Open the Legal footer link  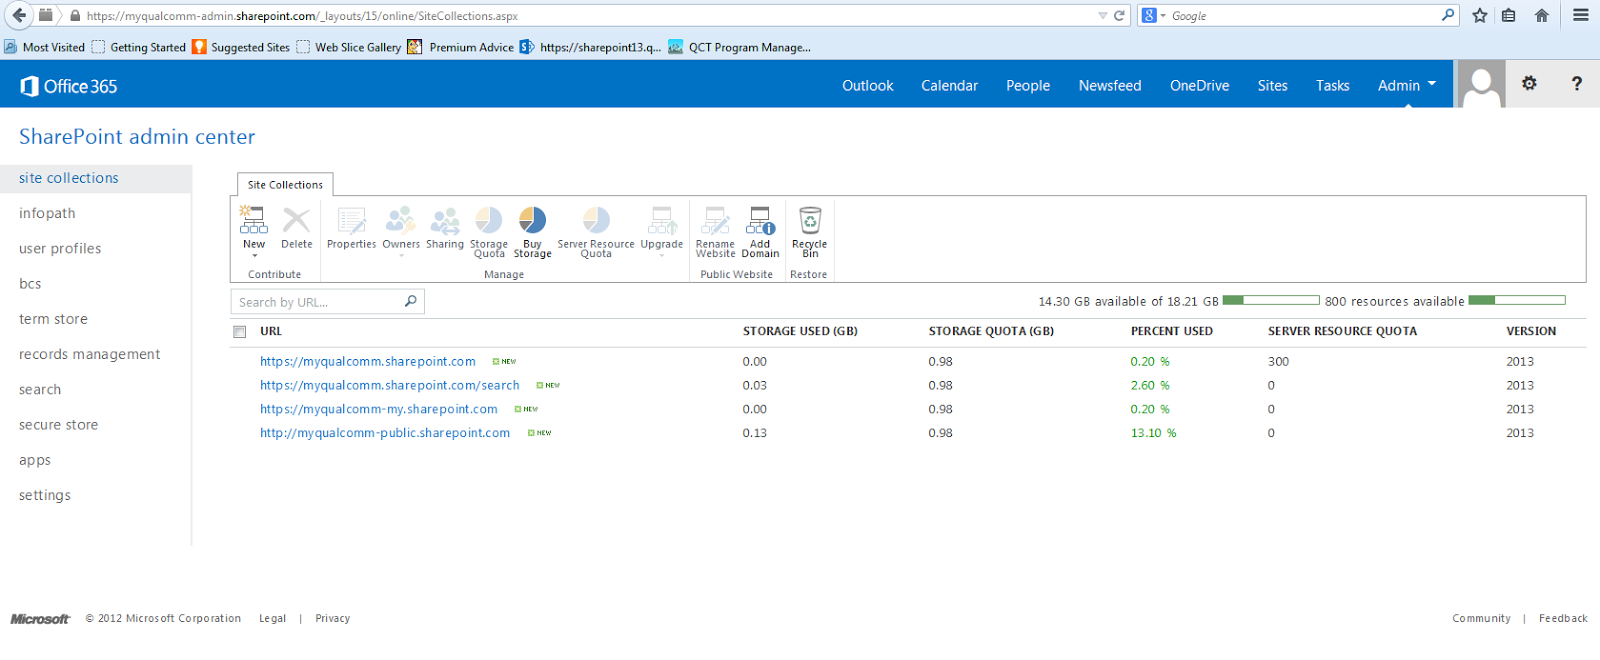272,619
